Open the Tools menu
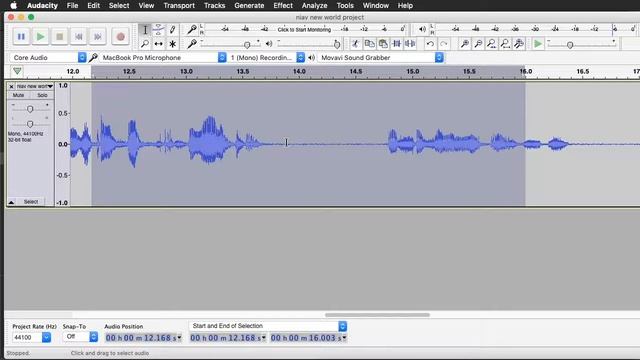 [x=345, y=6]
